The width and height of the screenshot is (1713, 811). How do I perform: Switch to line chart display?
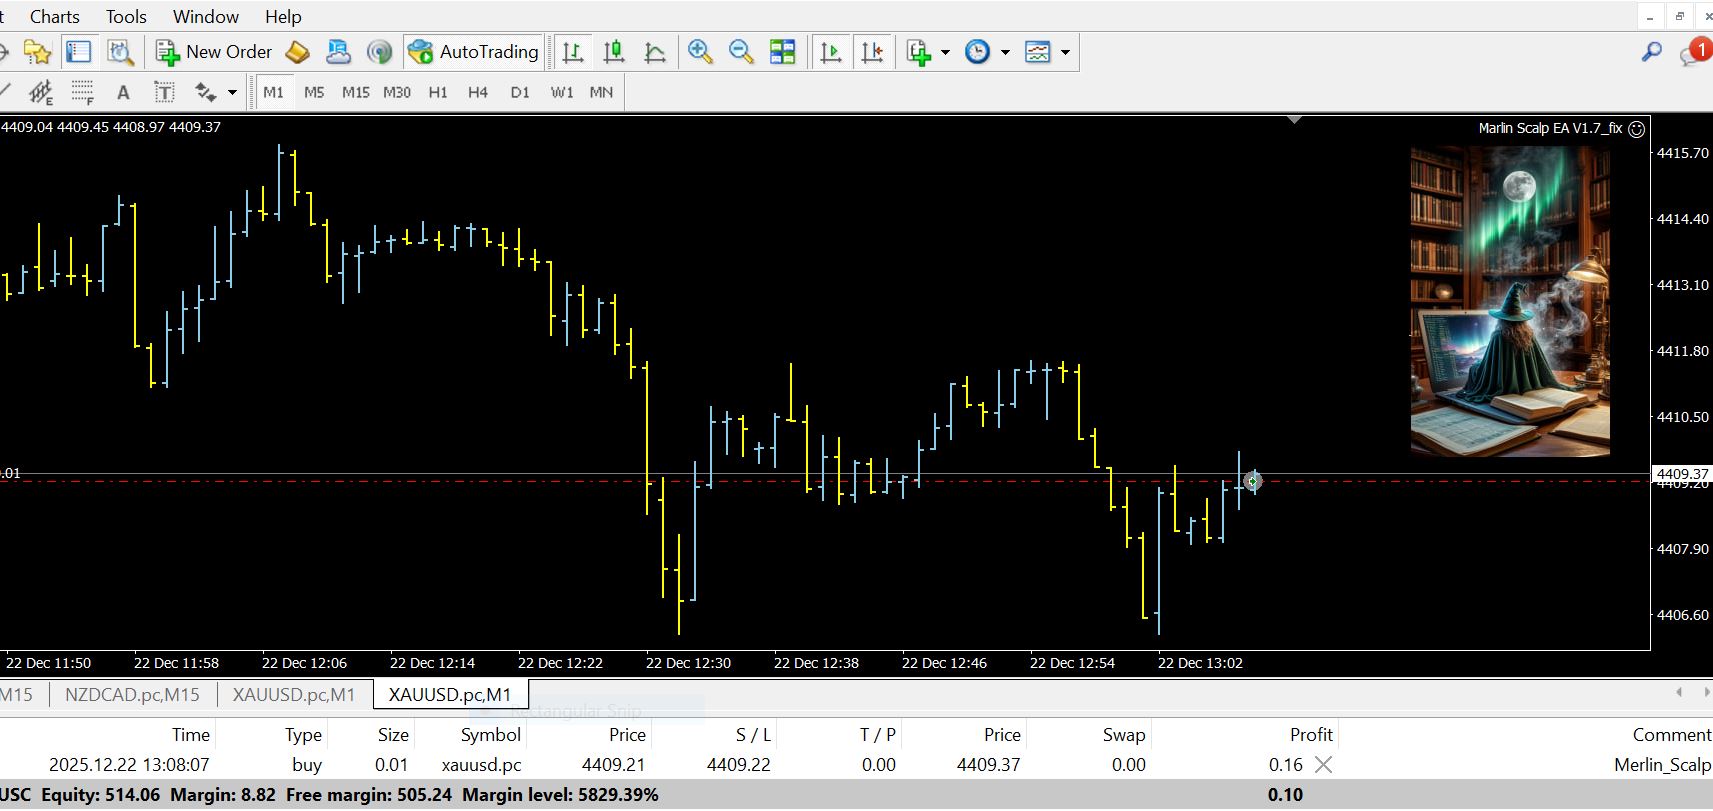pos(655,52)
